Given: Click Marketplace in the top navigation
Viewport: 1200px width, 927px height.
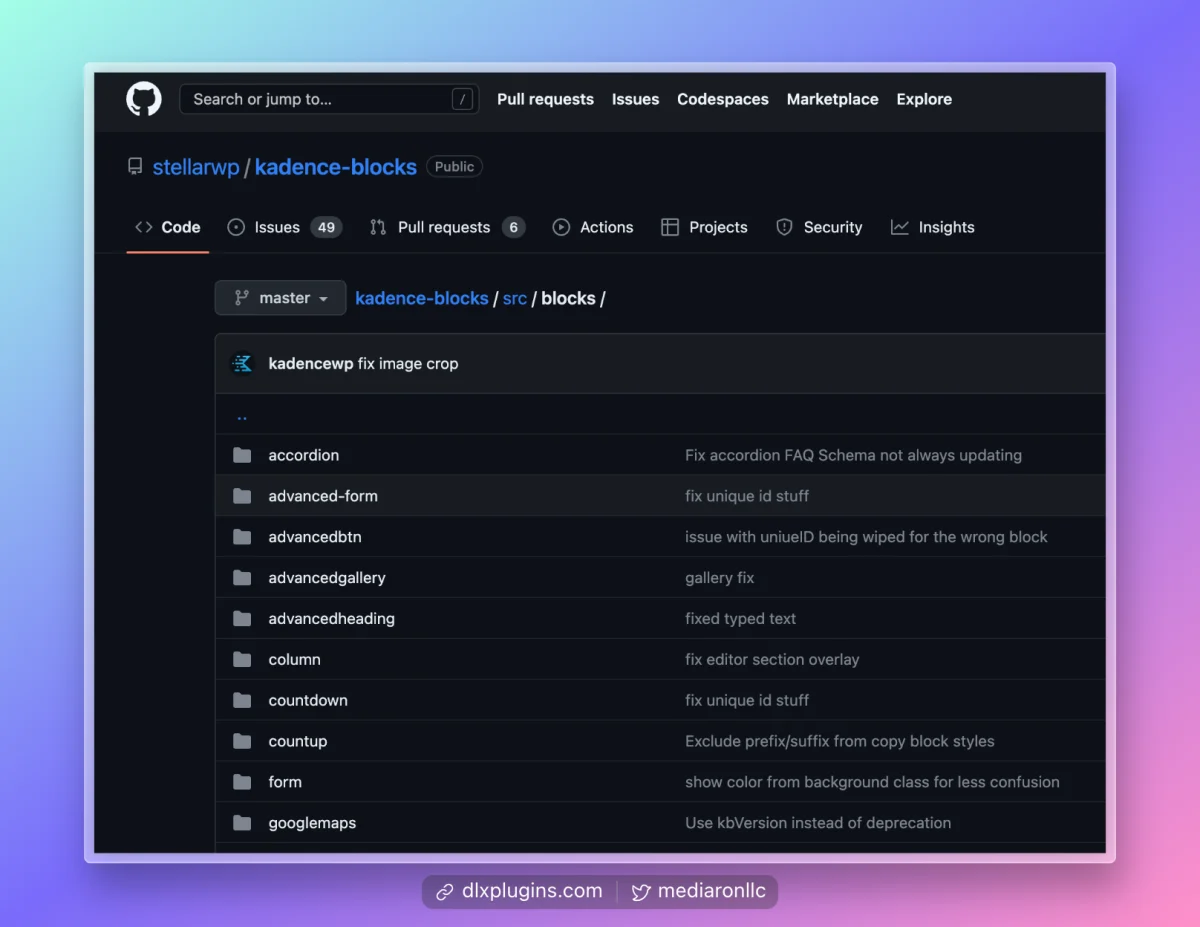Looking at the screenshot, I should click(x=832, y=99).
